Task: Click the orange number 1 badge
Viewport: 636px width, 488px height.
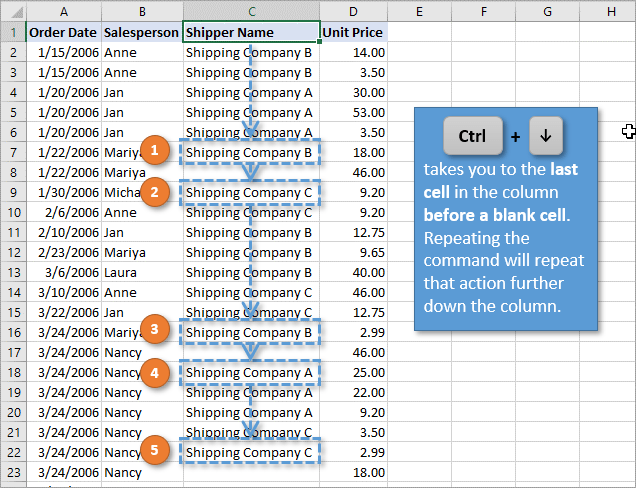Action: [x=153, y=152]
